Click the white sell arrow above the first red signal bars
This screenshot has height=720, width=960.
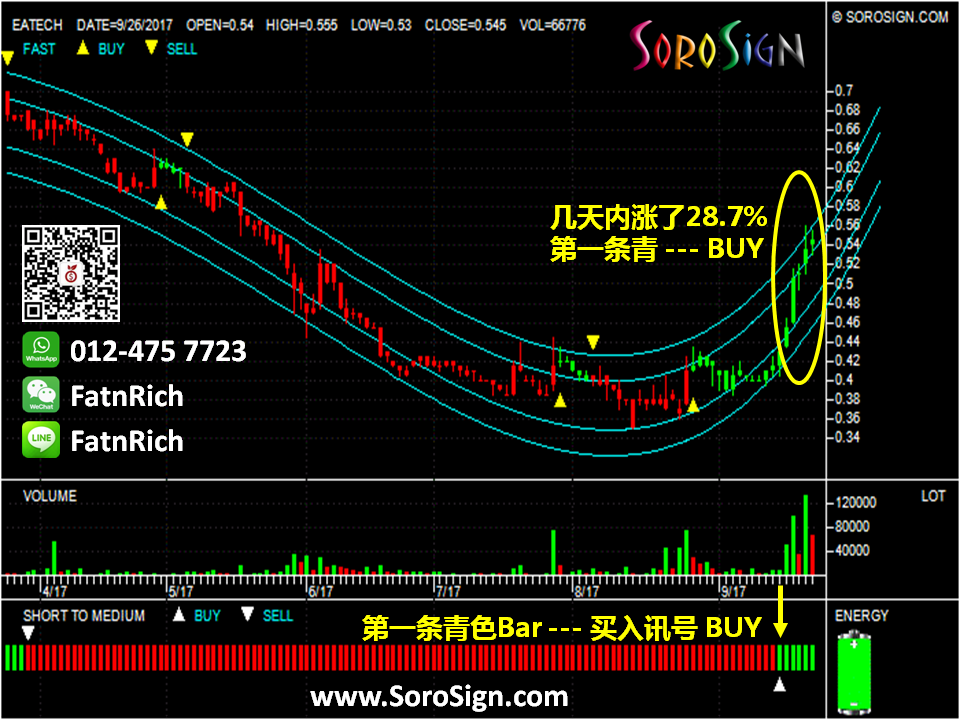pos(28,633)
